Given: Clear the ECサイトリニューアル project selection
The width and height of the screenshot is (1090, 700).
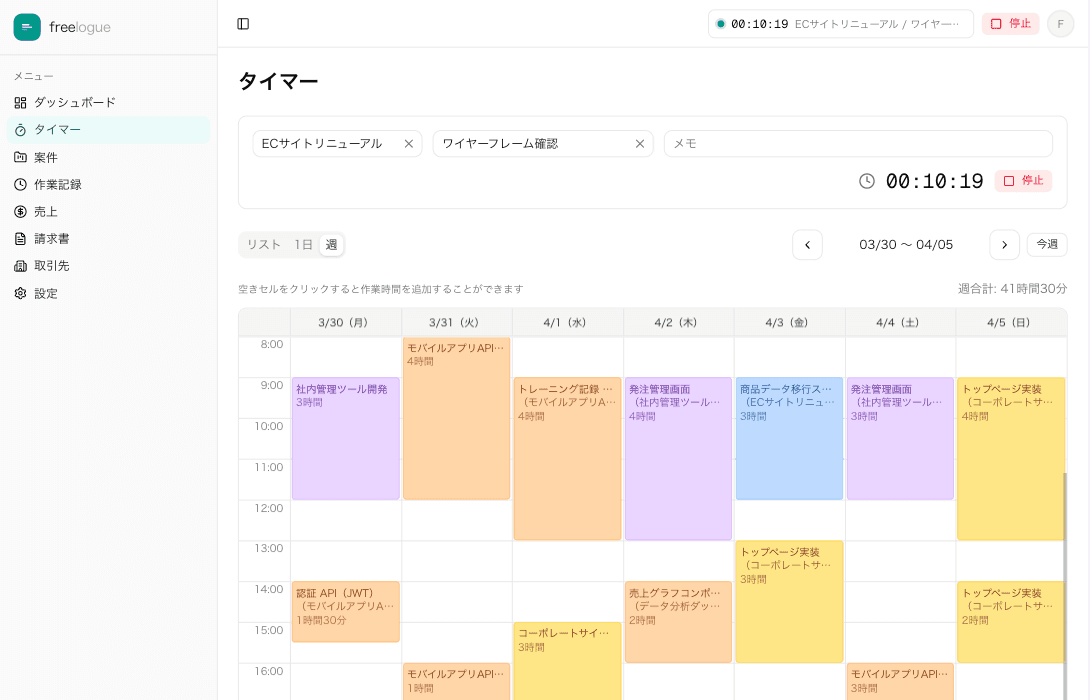Looking at the screenshot, I should [x=408, y=144].
